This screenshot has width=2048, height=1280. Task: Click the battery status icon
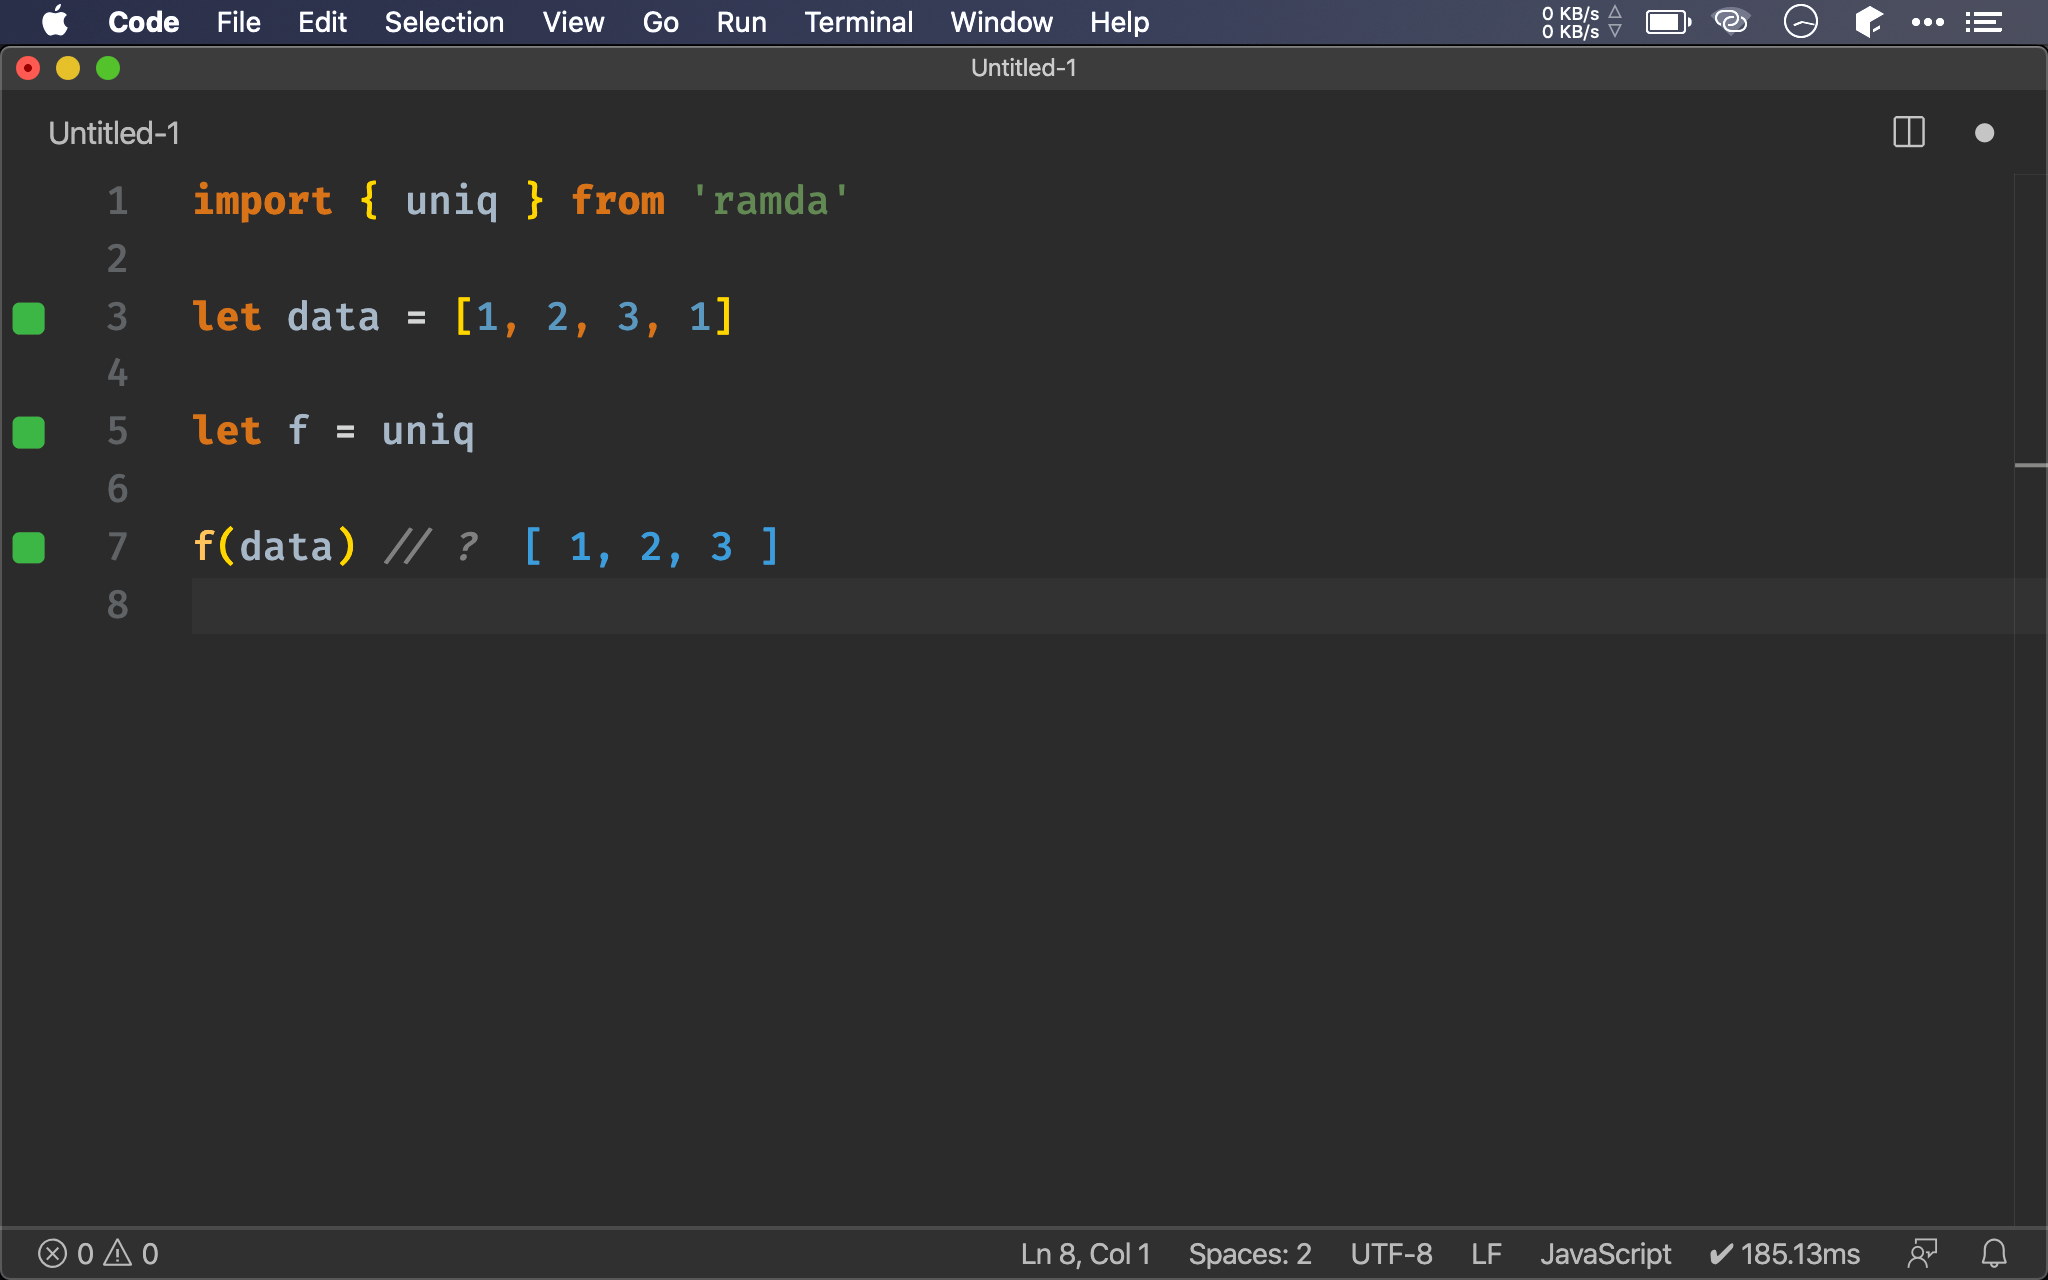1668,22
